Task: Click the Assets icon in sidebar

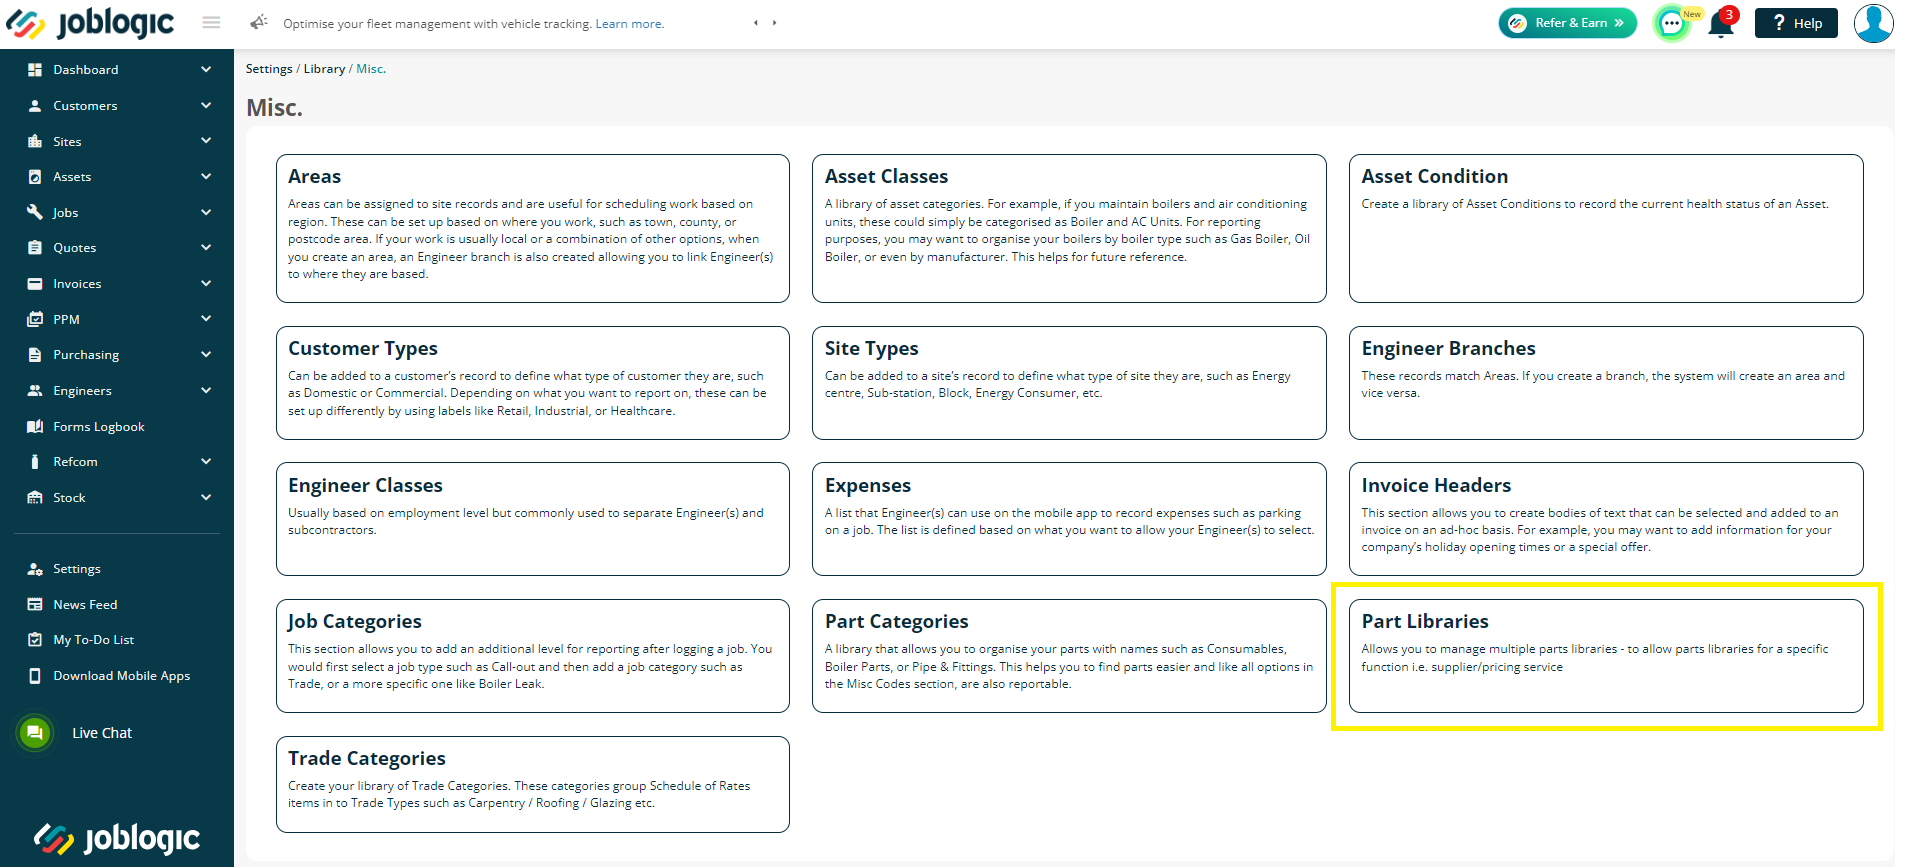Action: point(35,177)
